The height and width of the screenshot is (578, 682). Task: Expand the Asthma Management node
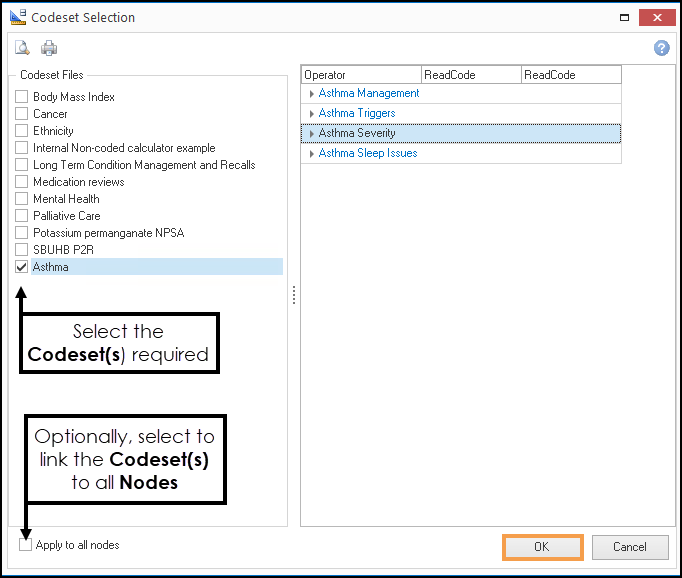coord(312,94)
